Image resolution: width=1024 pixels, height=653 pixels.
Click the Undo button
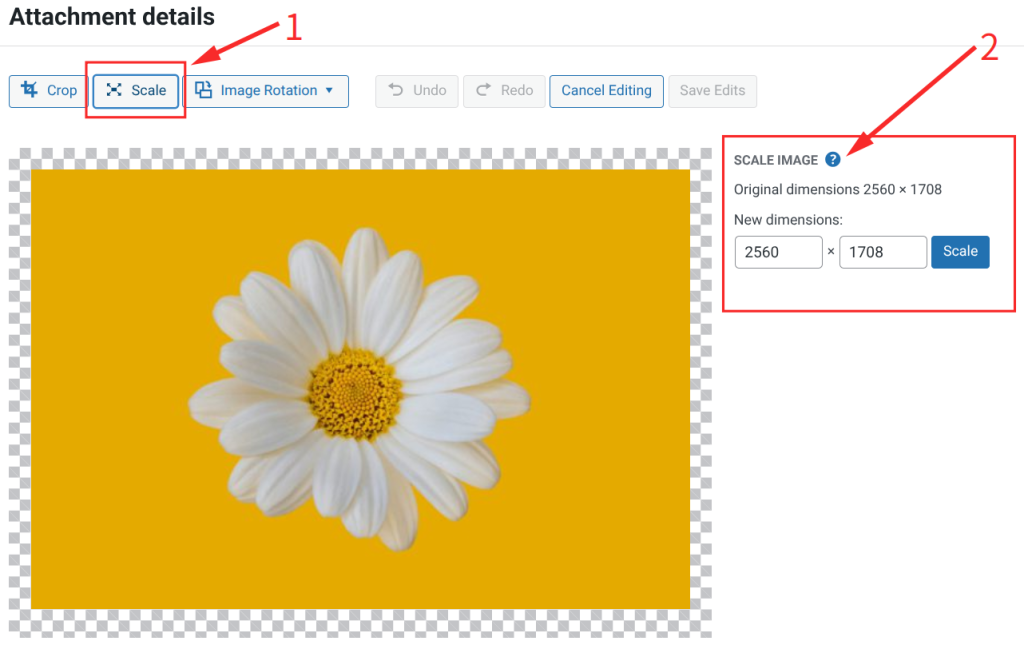tap(417, 91)
